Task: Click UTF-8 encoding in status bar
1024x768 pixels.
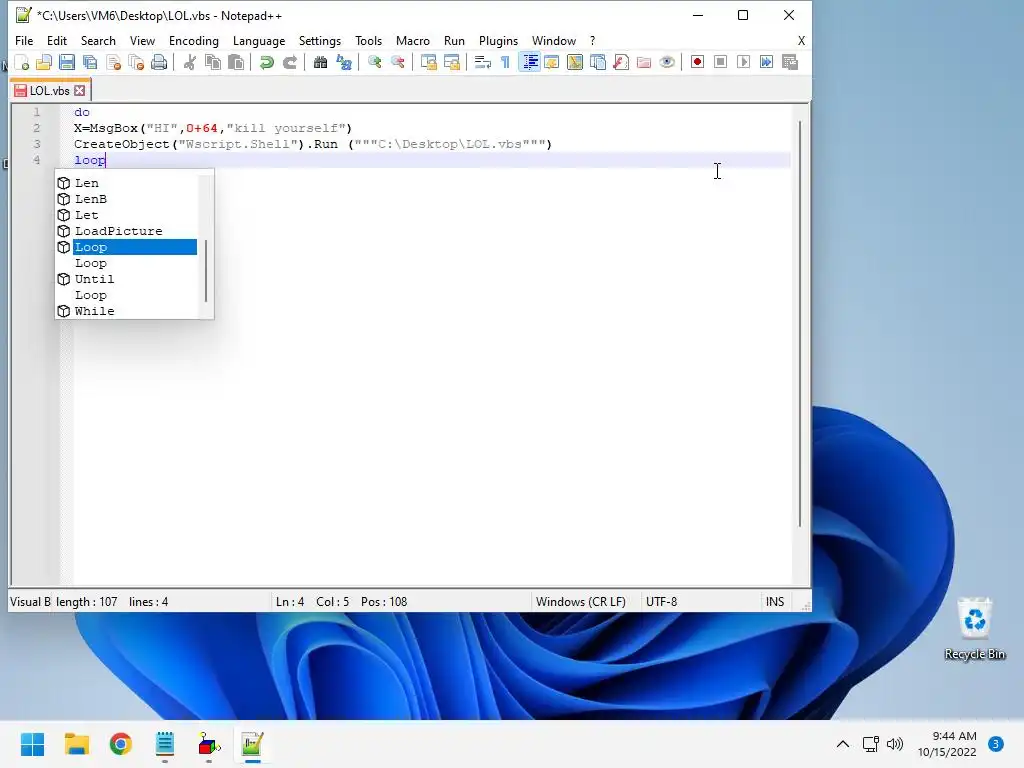Action: click(662, 601)
